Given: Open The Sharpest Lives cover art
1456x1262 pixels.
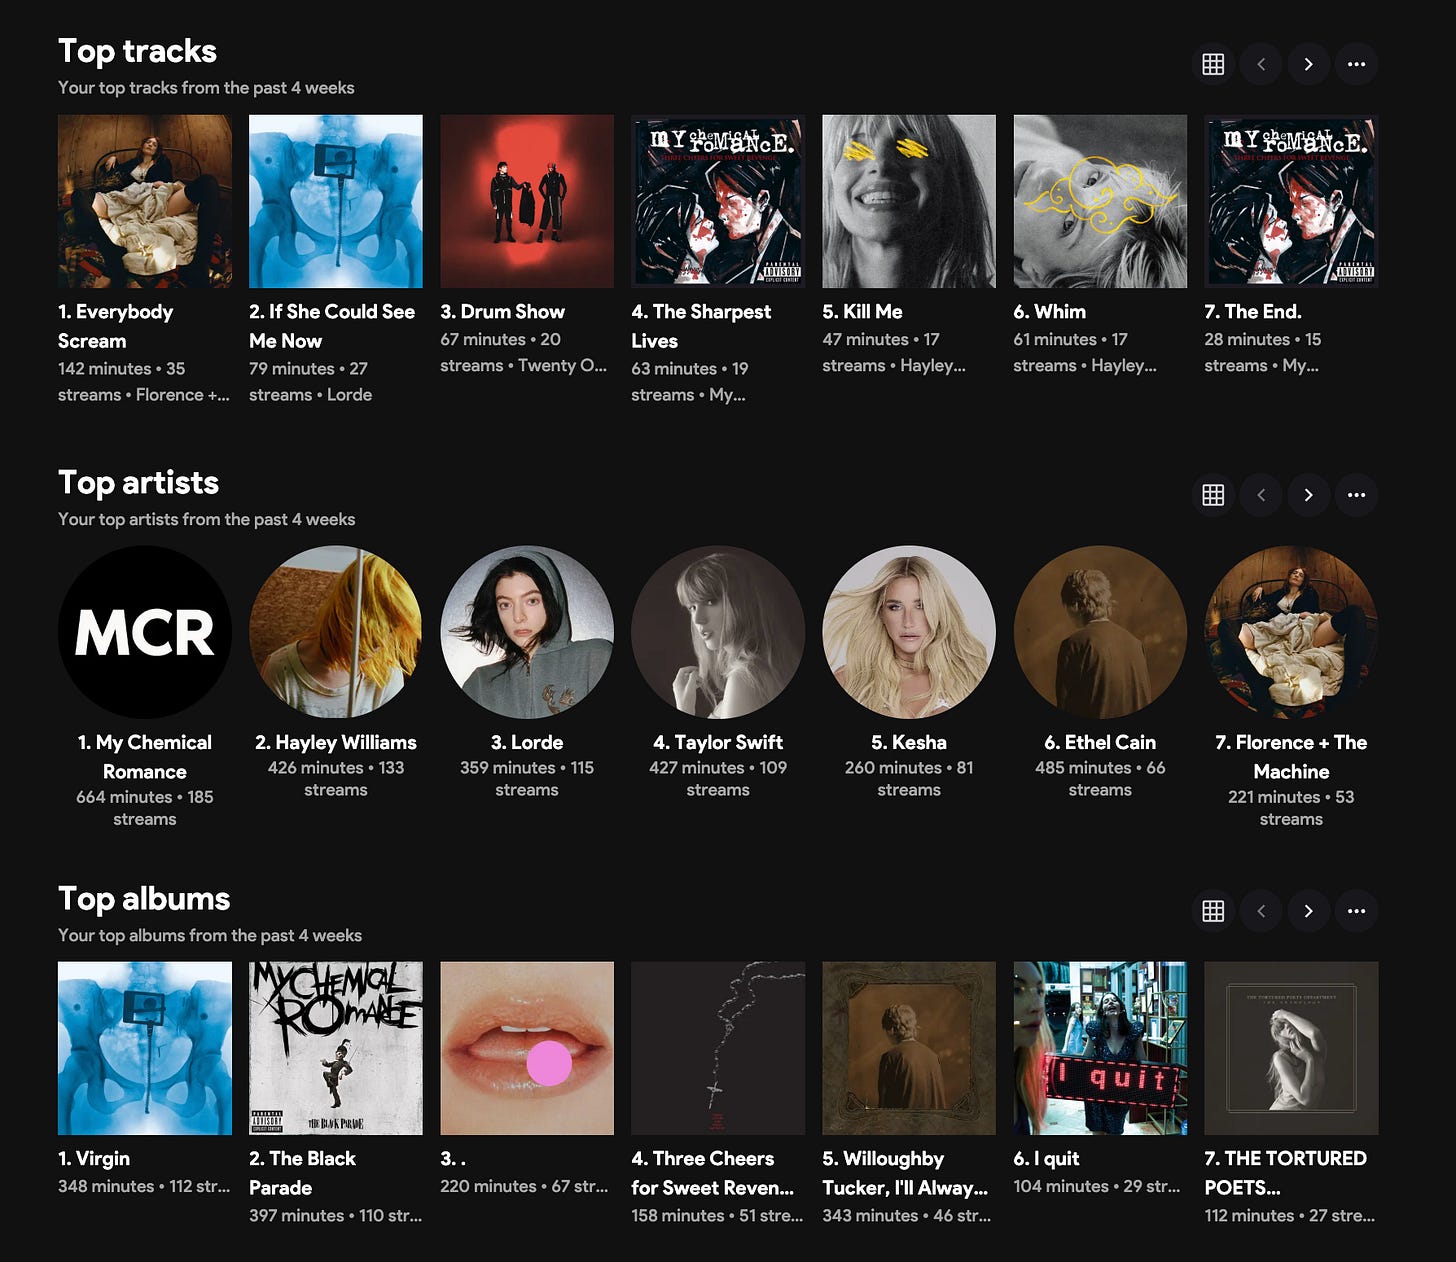Looking at the screenshot, I should tap(718, 201).
